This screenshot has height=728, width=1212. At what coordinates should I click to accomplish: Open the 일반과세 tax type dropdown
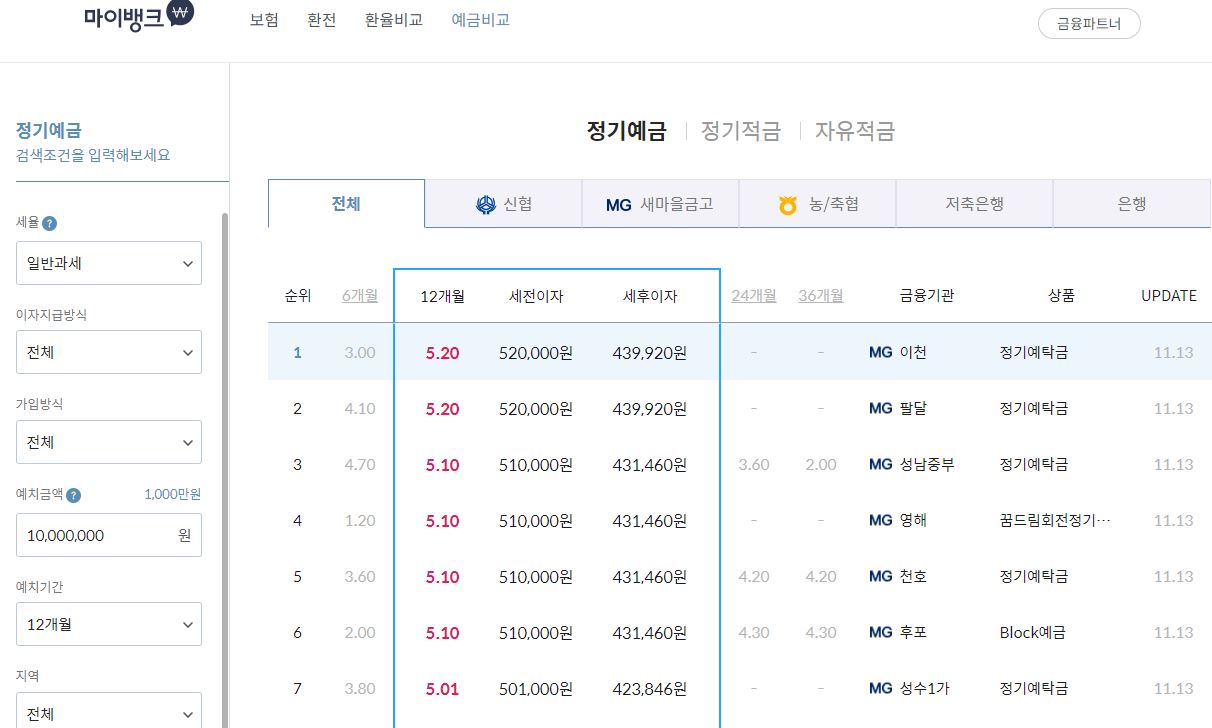pos(108,263)
